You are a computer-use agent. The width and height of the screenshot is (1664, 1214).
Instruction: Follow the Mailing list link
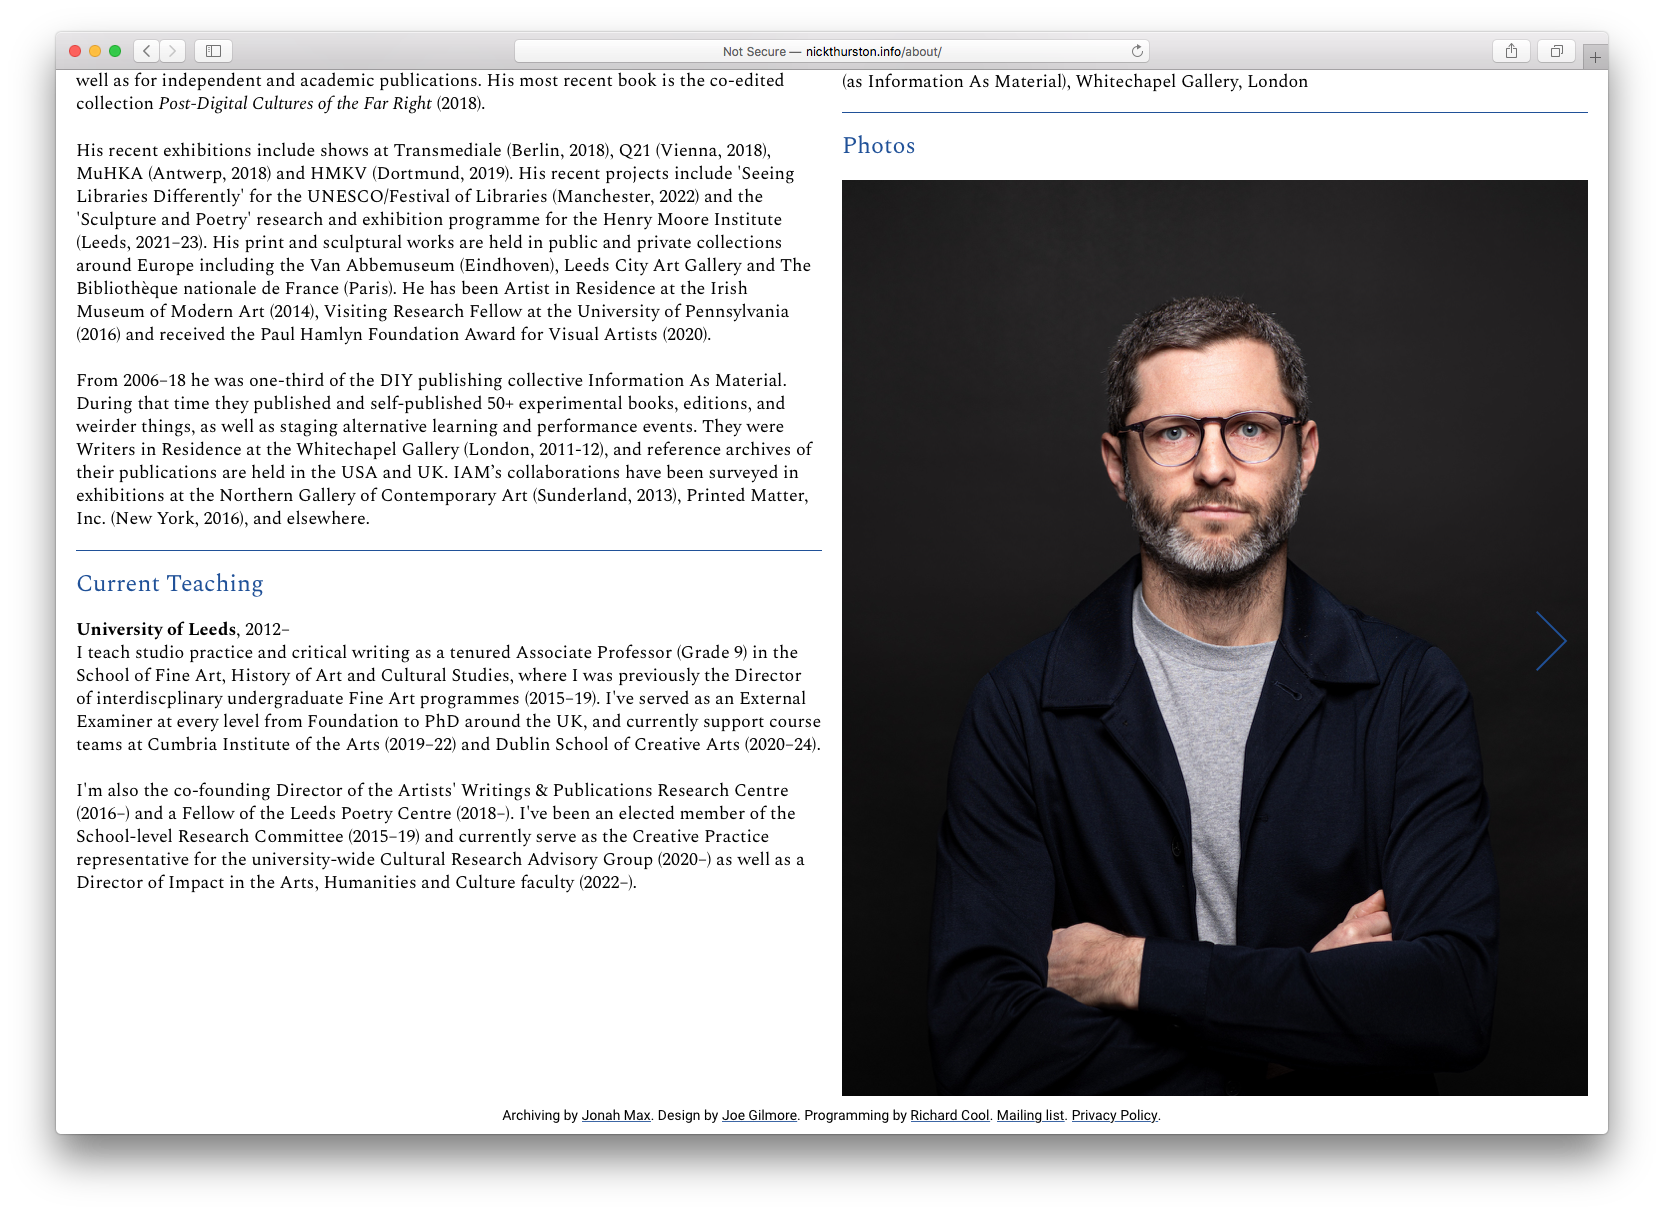point(1030,1115)
